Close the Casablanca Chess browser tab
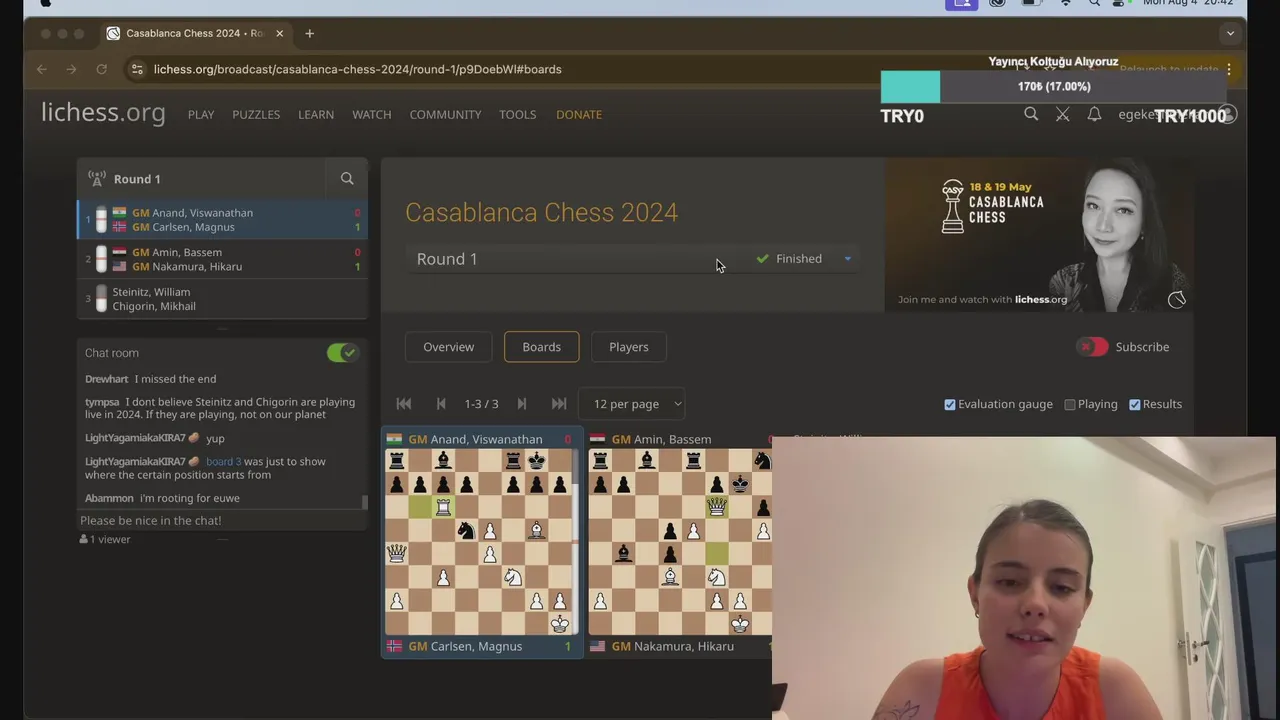 (279, 33)
